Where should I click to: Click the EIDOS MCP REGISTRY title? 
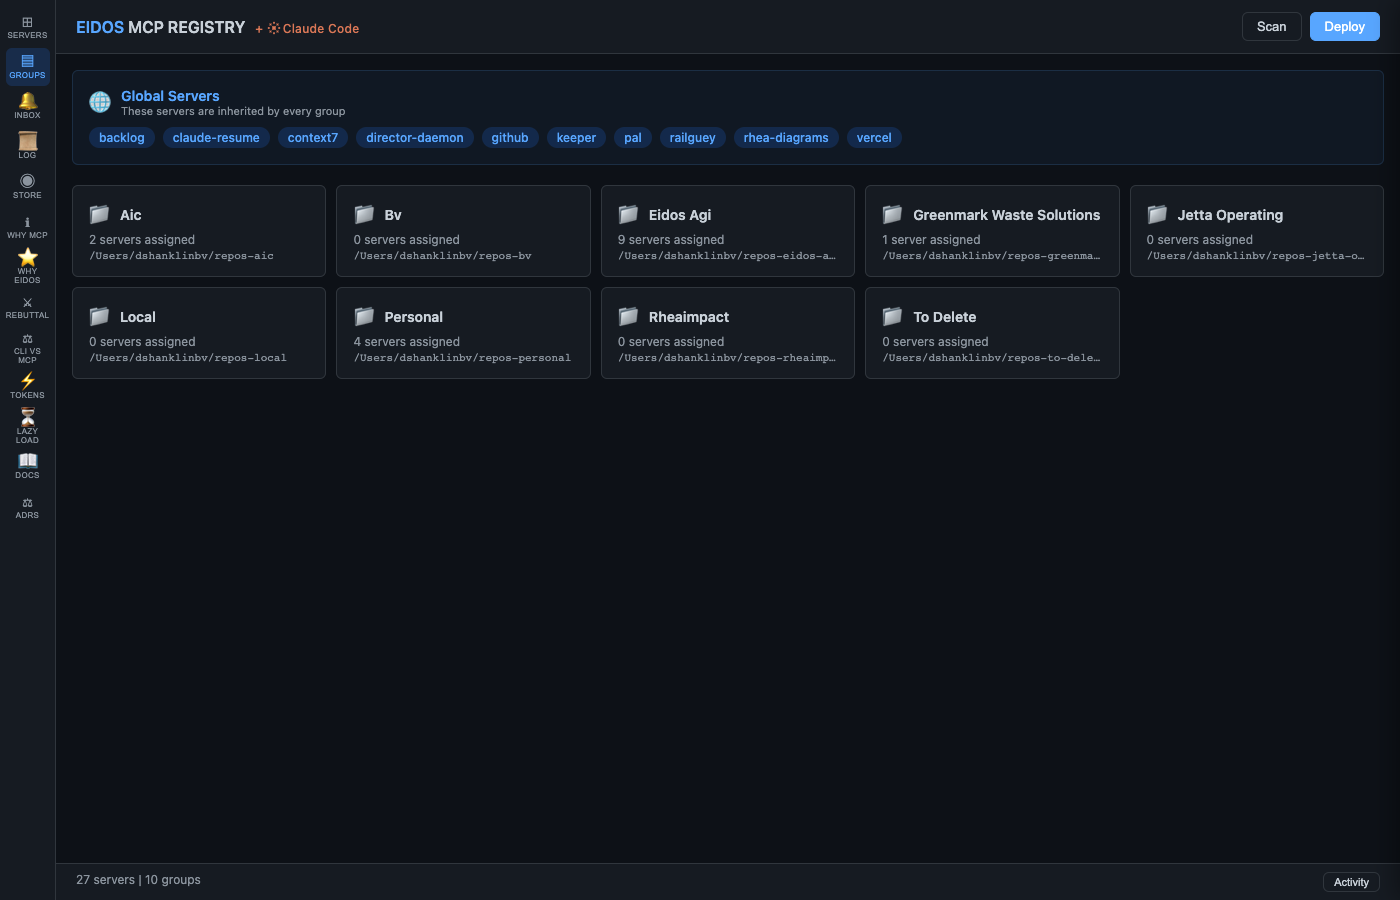click(x=160, y=27)
